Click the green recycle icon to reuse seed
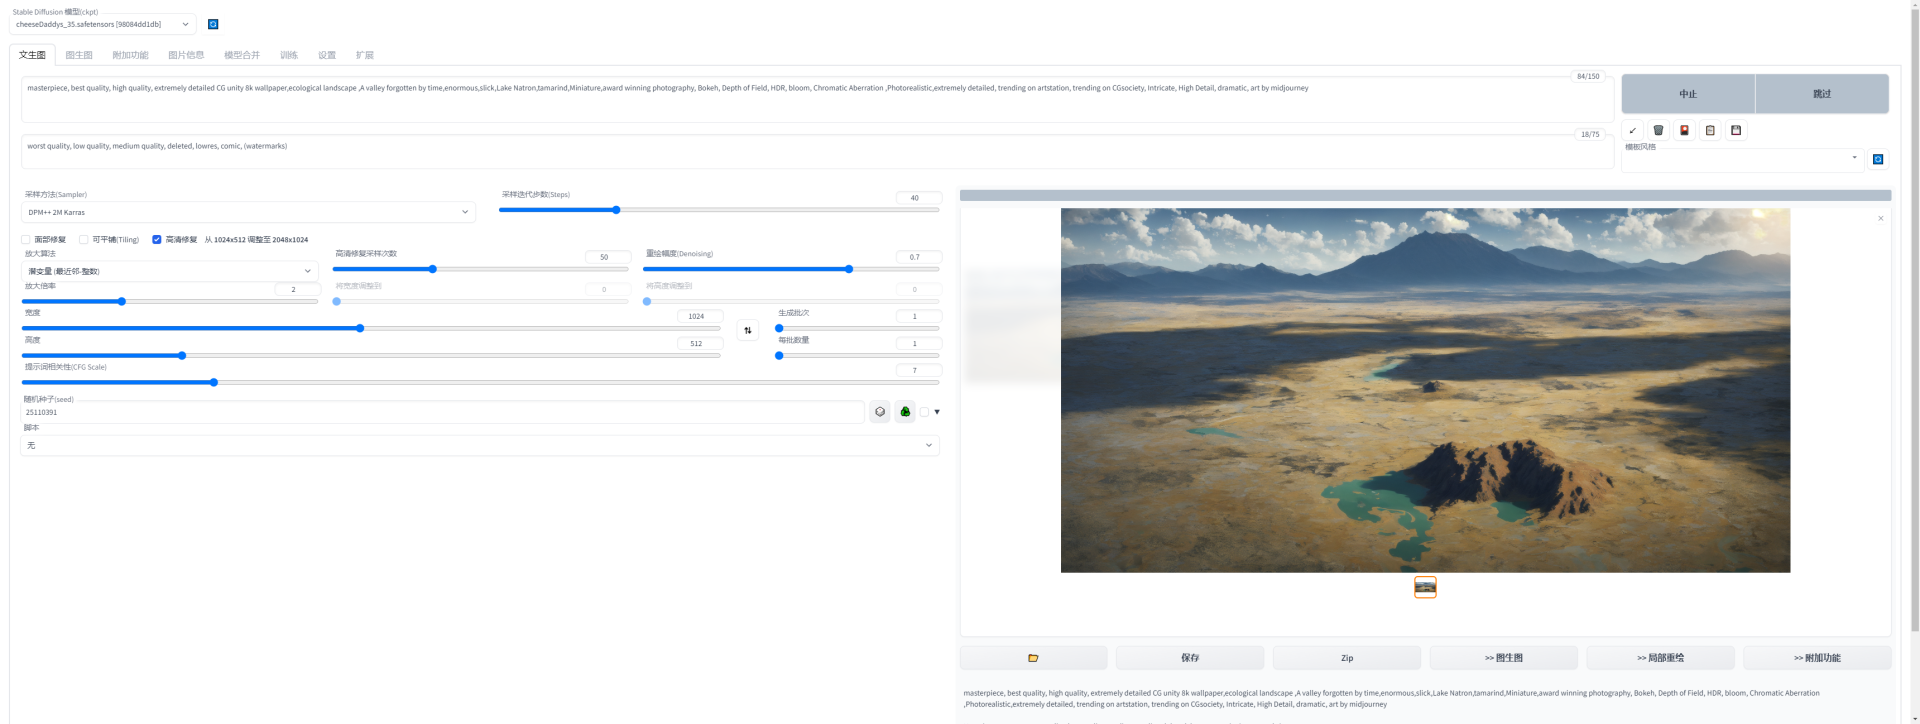Viewport: 1920px width, 724px height. coord(905,412)
